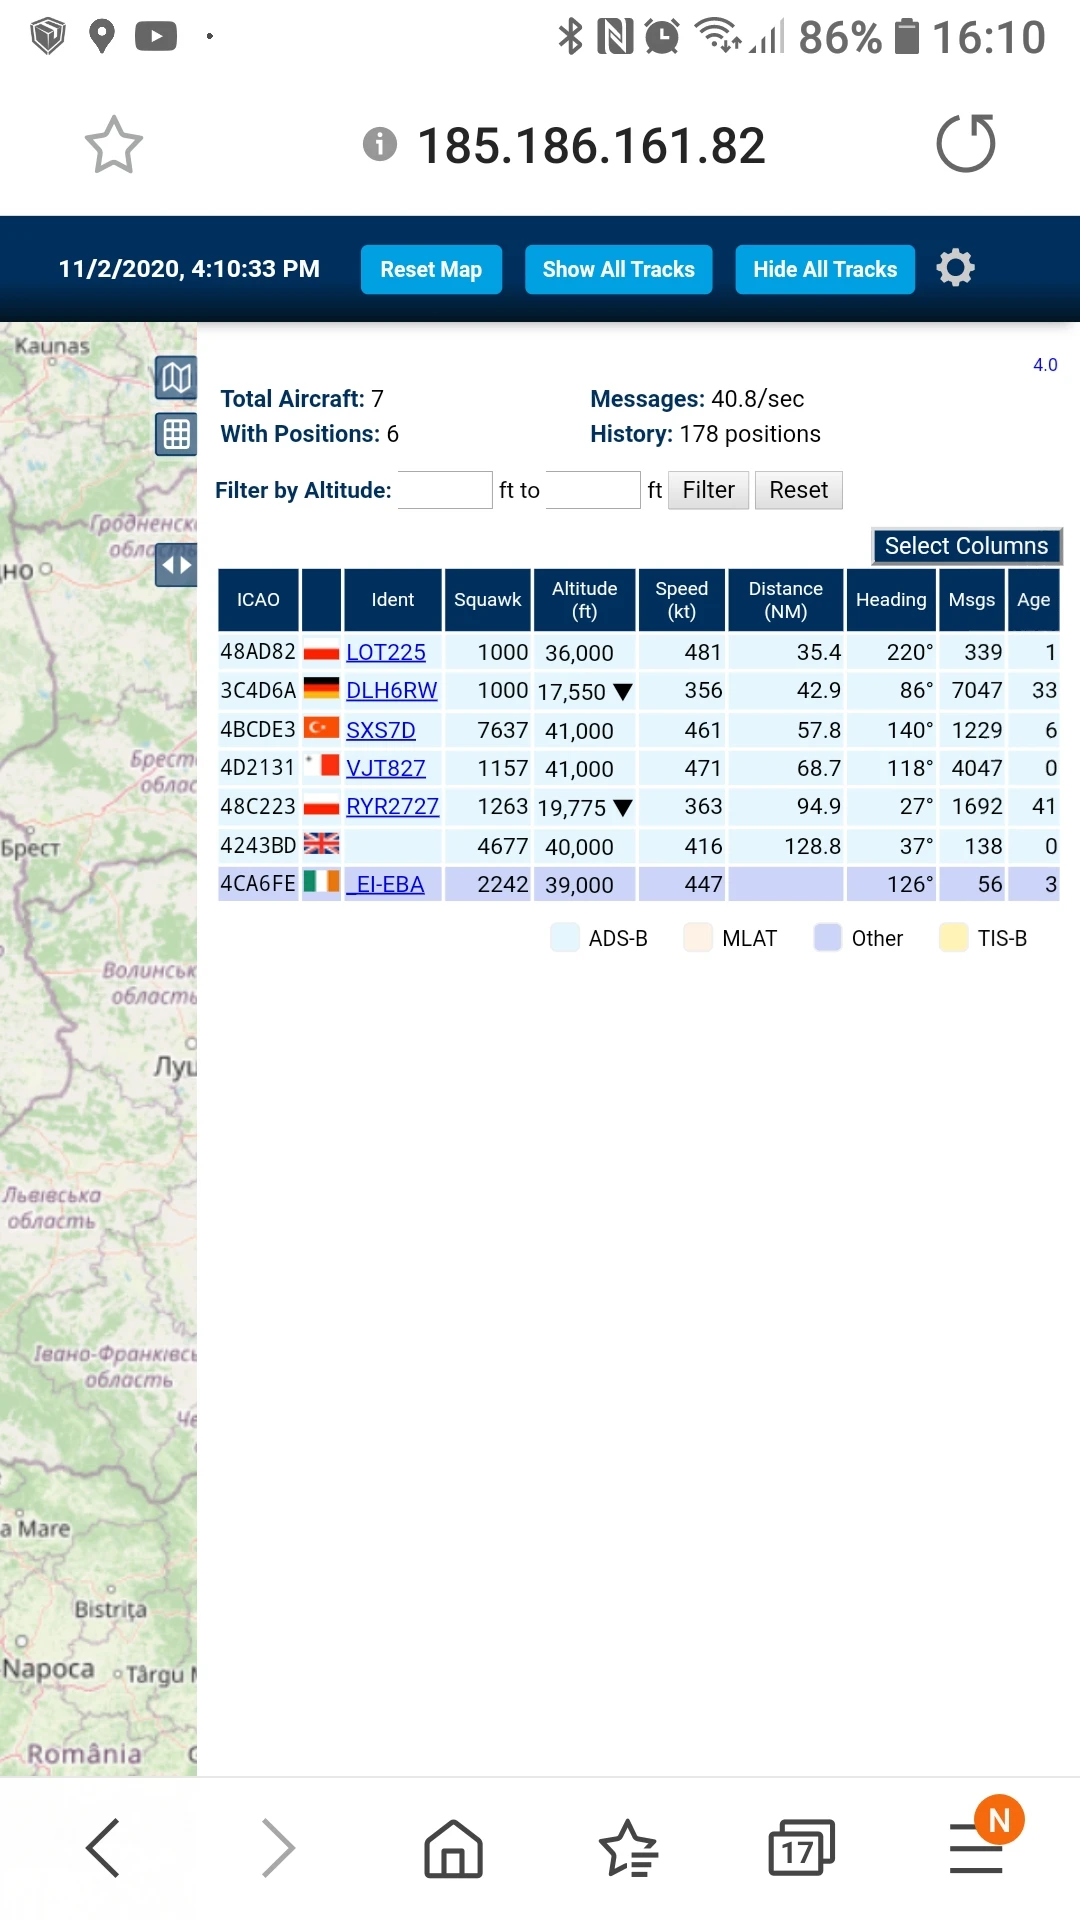Screen dimensions: 1080x1920
Task: Click Other legend color swatch
Action: (x=828, y=938)
